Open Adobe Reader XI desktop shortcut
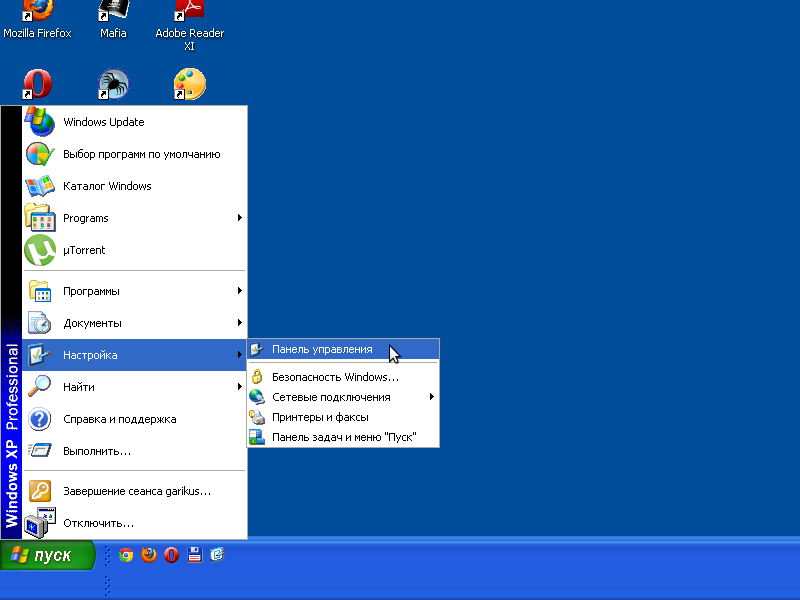This screenshot has height=600, width=800. pyautogui.click(x=190, y=26)
